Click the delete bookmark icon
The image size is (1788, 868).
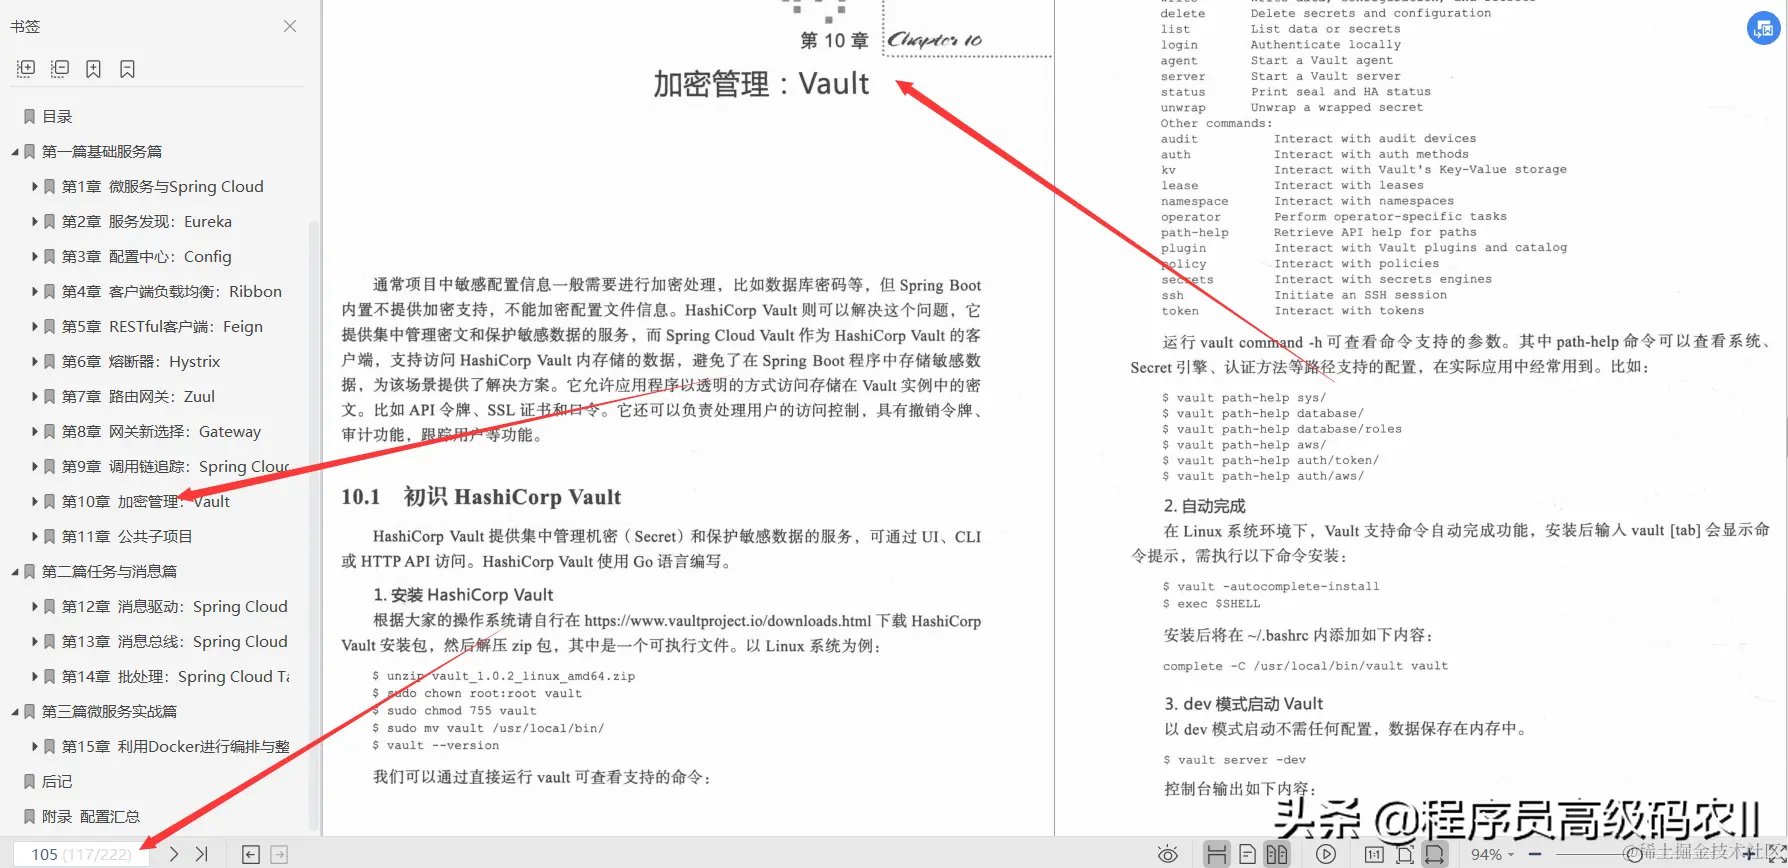(x=127, y=68)
